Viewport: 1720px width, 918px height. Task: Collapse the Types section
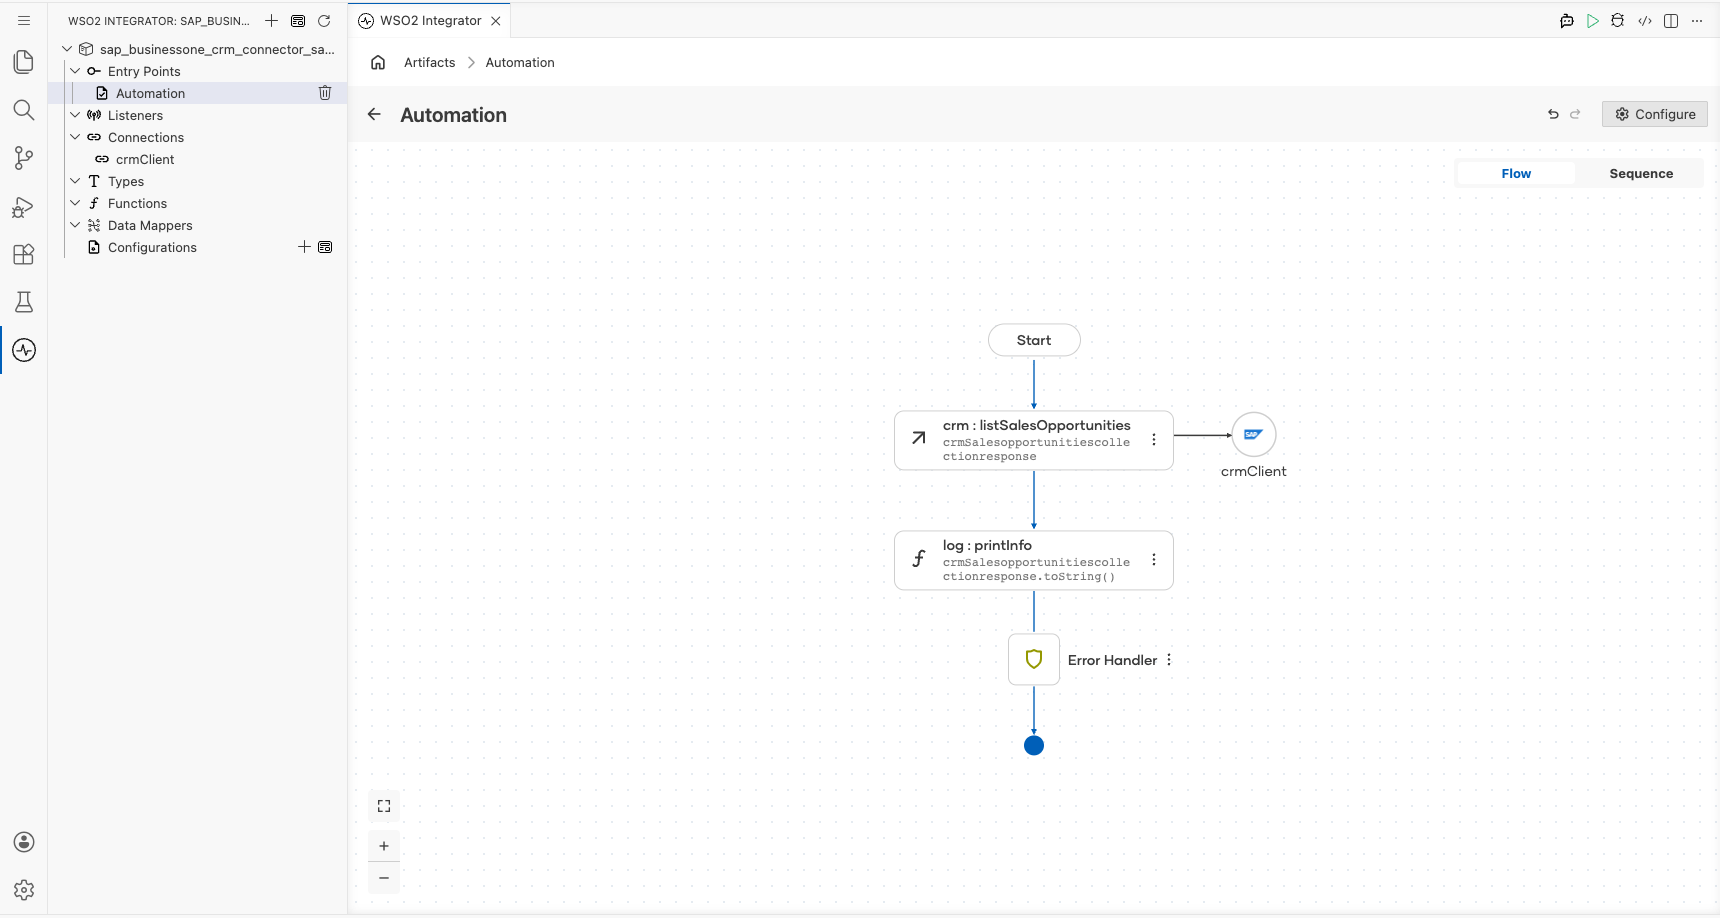(75, 181)
